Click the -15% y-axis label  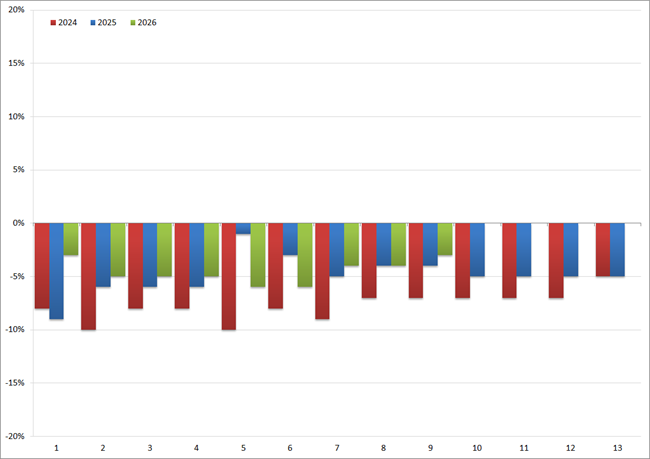click(15, 383)
